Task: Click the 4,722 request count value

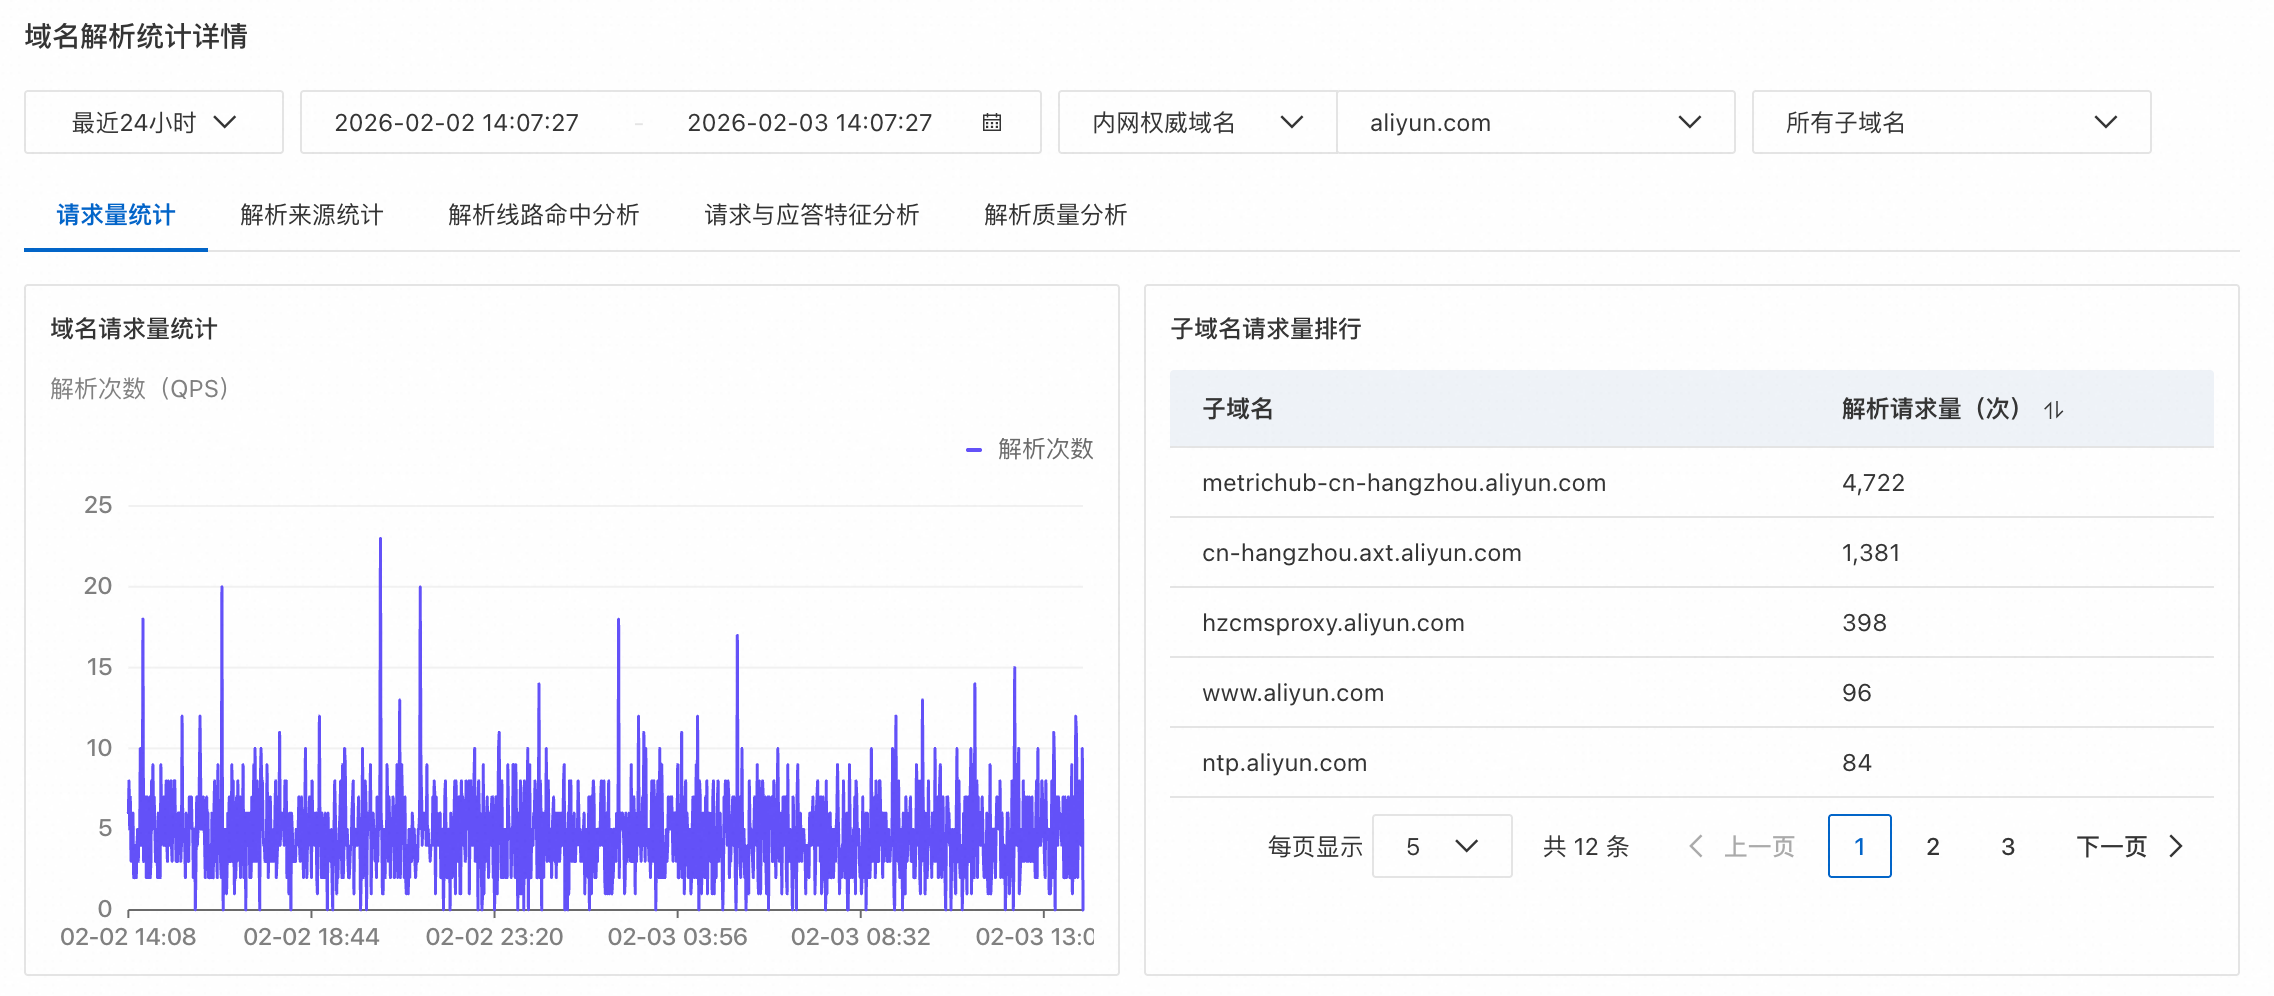Action: tap(1873, 483)
